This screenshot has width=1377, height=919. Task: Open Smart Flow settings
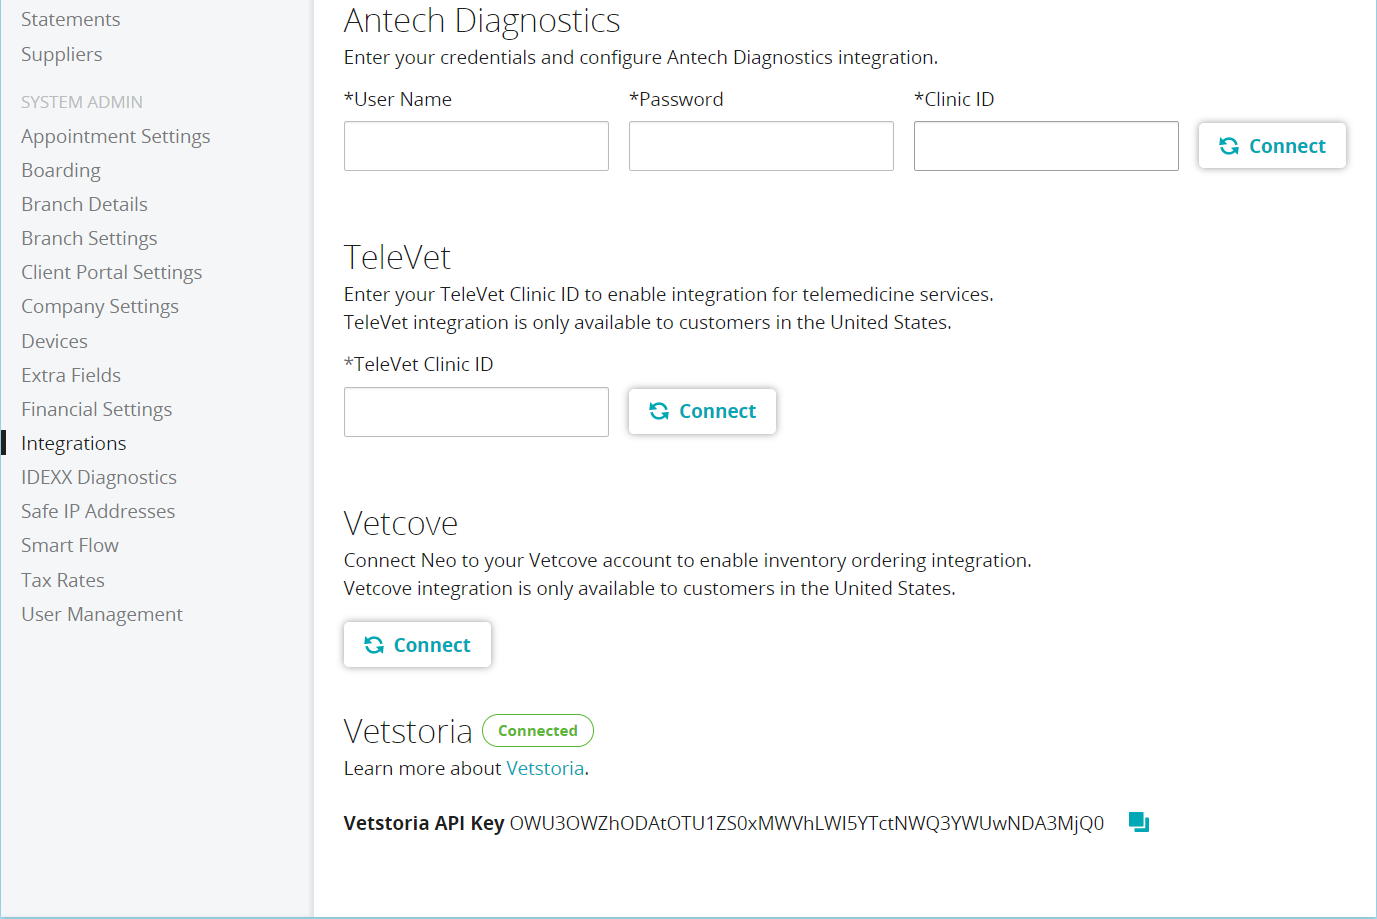(x=70, y=545)
